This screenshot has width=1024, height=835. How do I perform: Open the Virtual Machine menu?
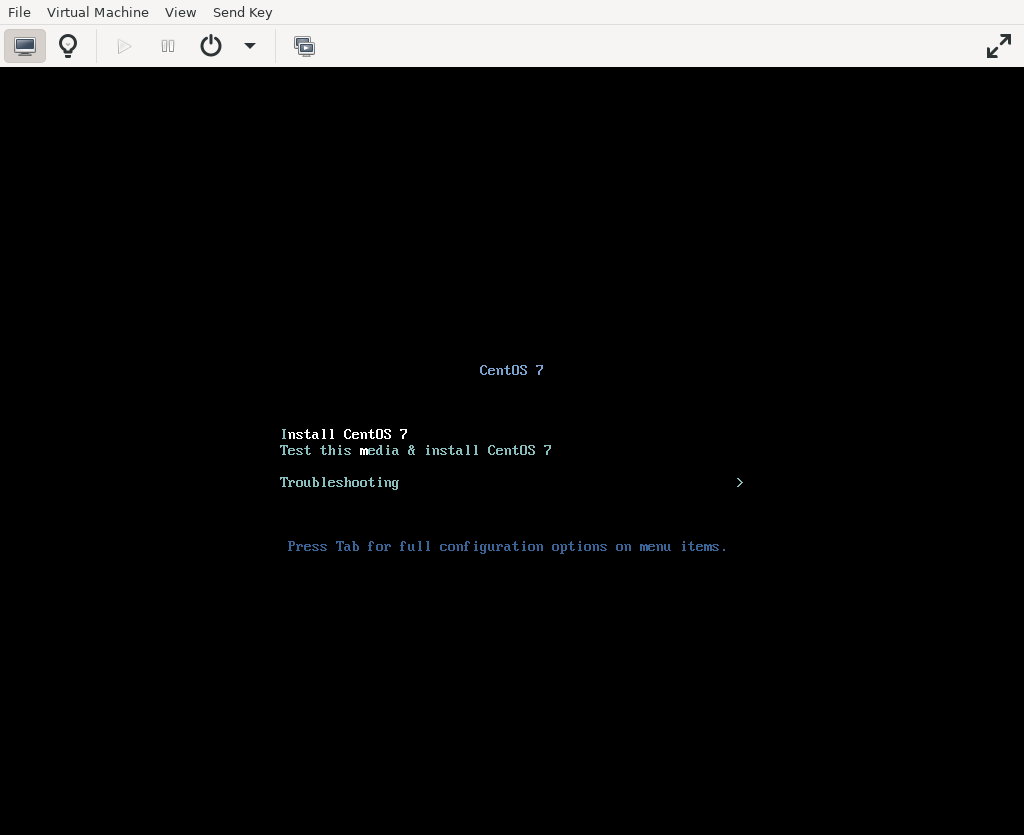pos(98,12)
